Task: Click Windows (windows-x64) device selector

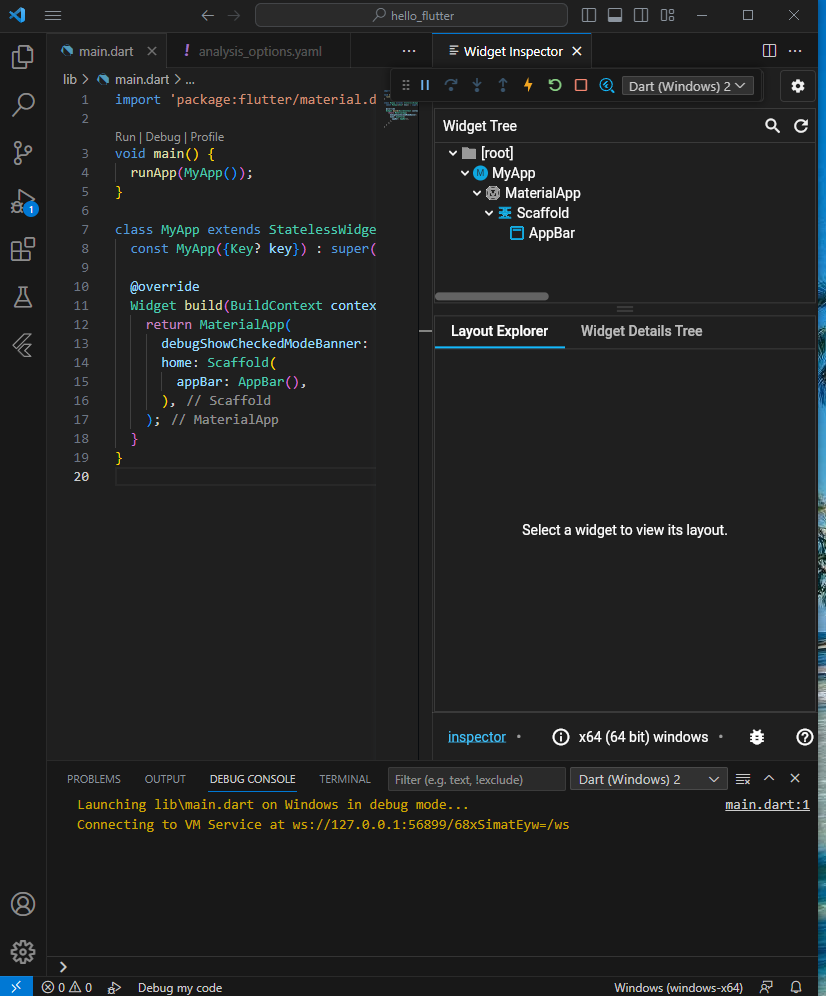Action: tap(678, 988)
